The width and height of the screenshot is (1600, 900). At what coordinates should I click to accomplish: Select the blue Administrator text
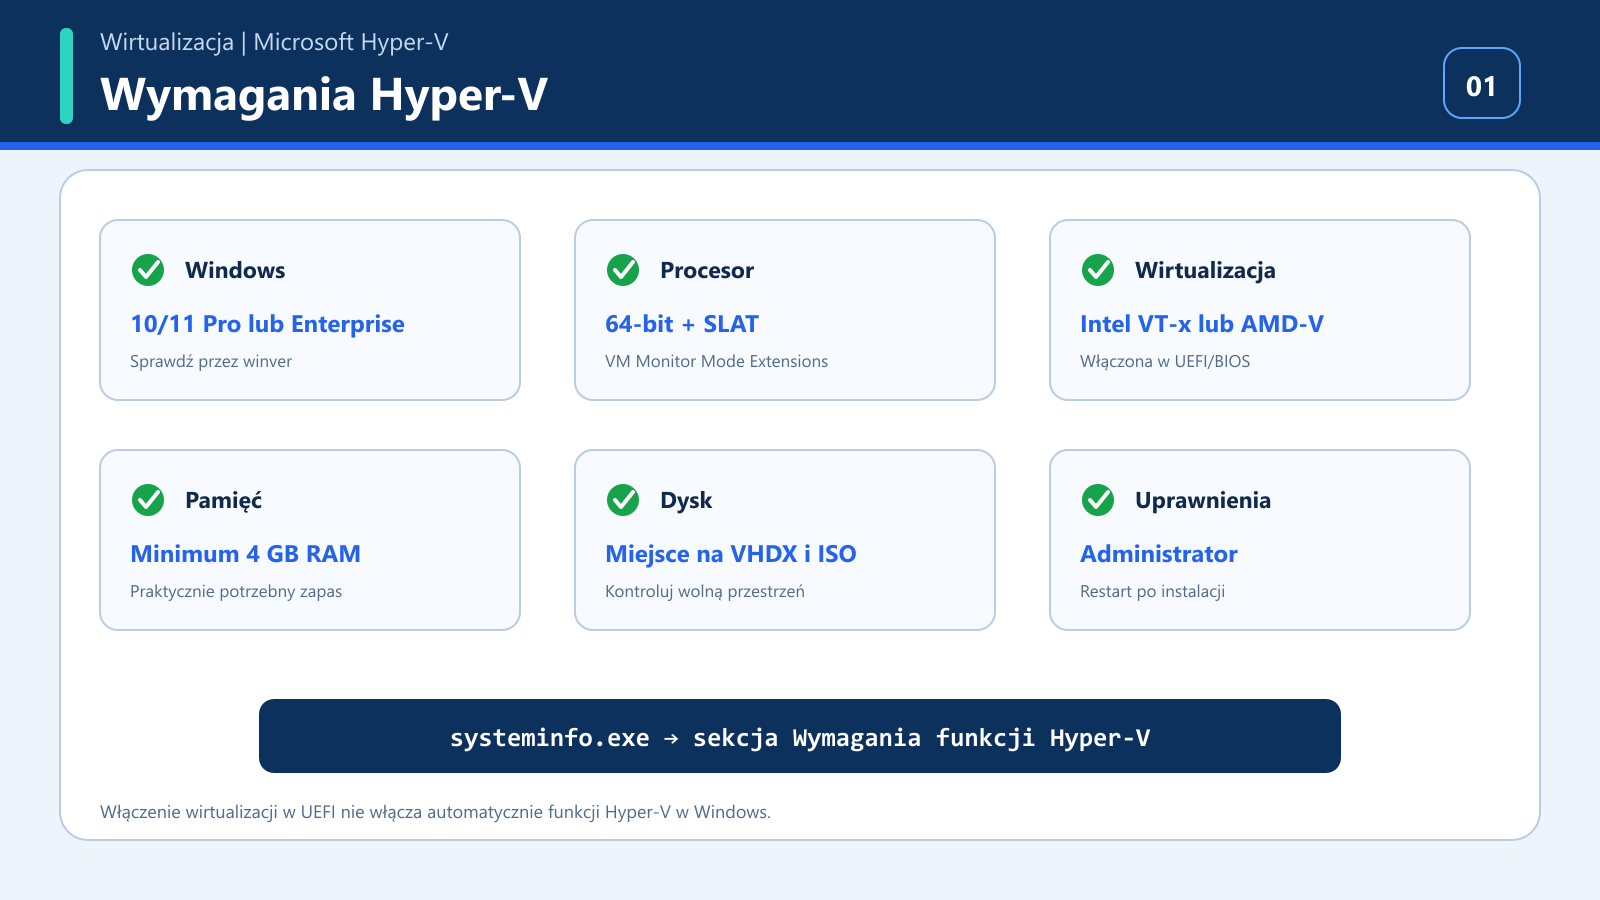1159,554
